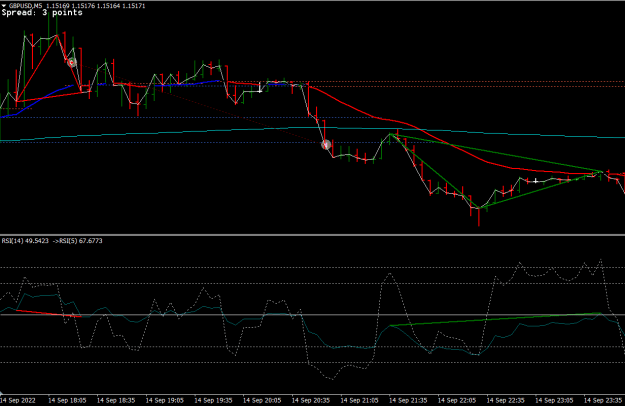Click the "14 Sep 19:05" time label

(x=164, y=400)
